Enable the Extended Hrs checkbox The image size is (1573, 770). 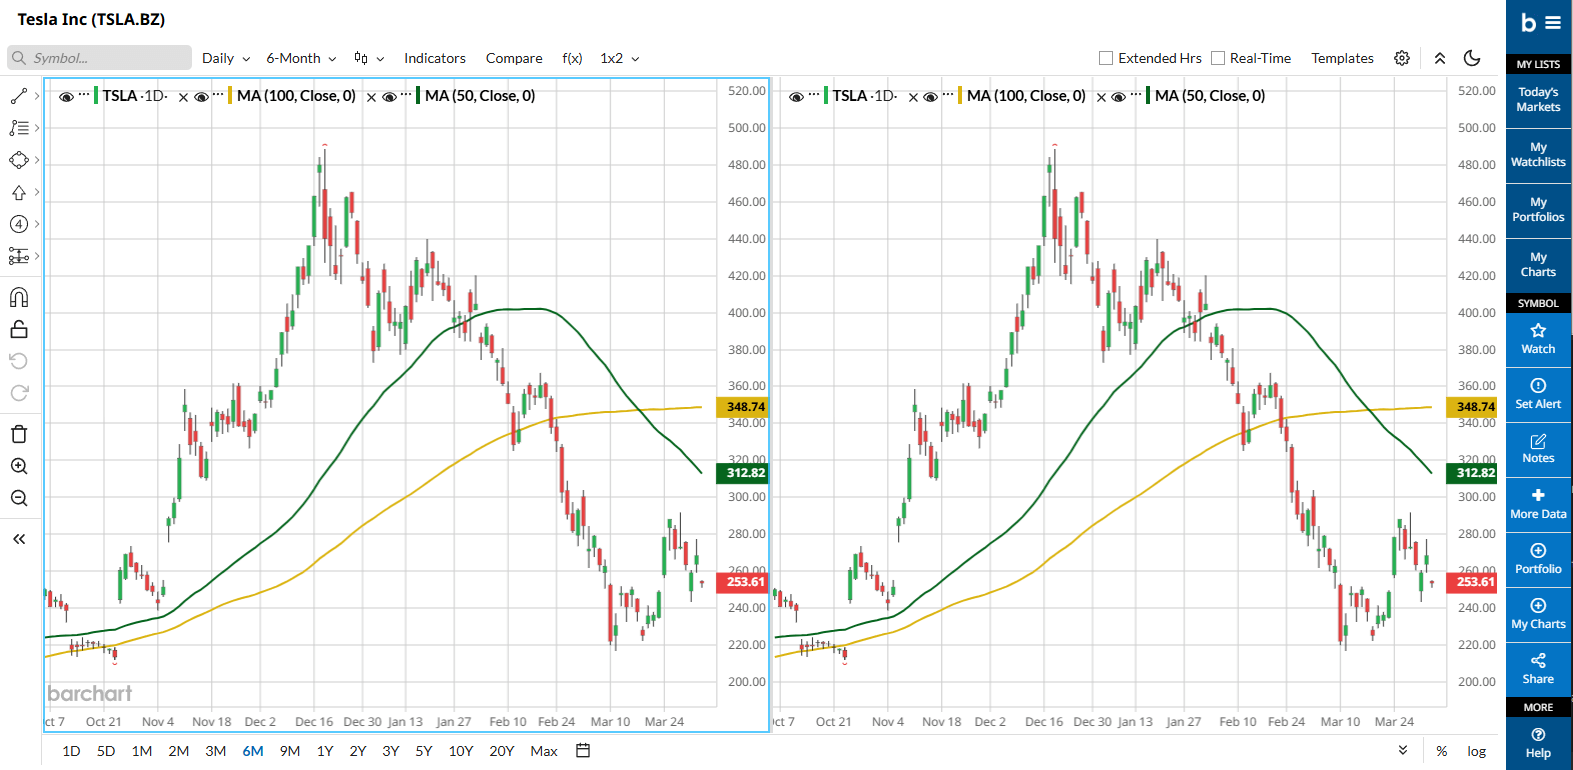coord(1106,58)
